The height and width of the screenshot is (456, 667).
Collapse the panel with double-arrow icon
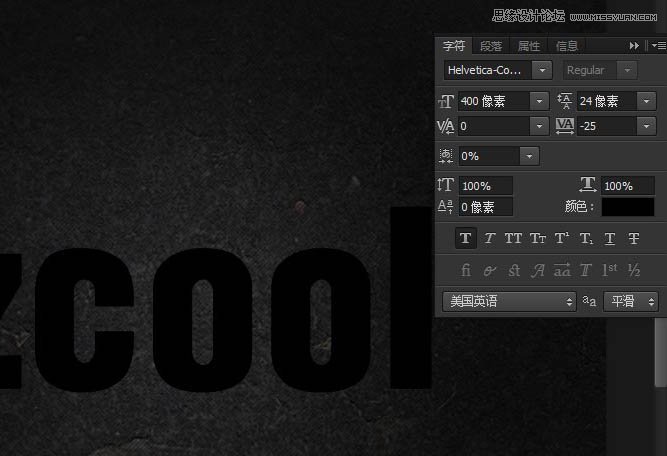634,46
